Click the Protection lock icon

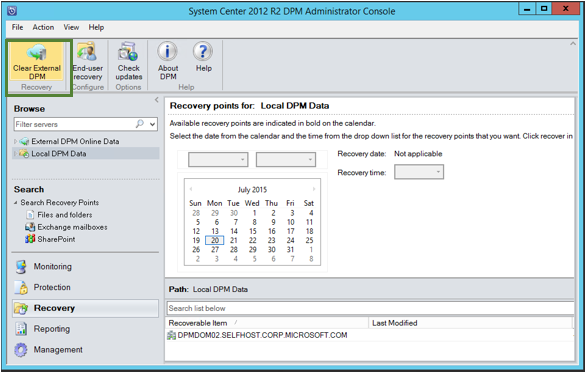21,288
